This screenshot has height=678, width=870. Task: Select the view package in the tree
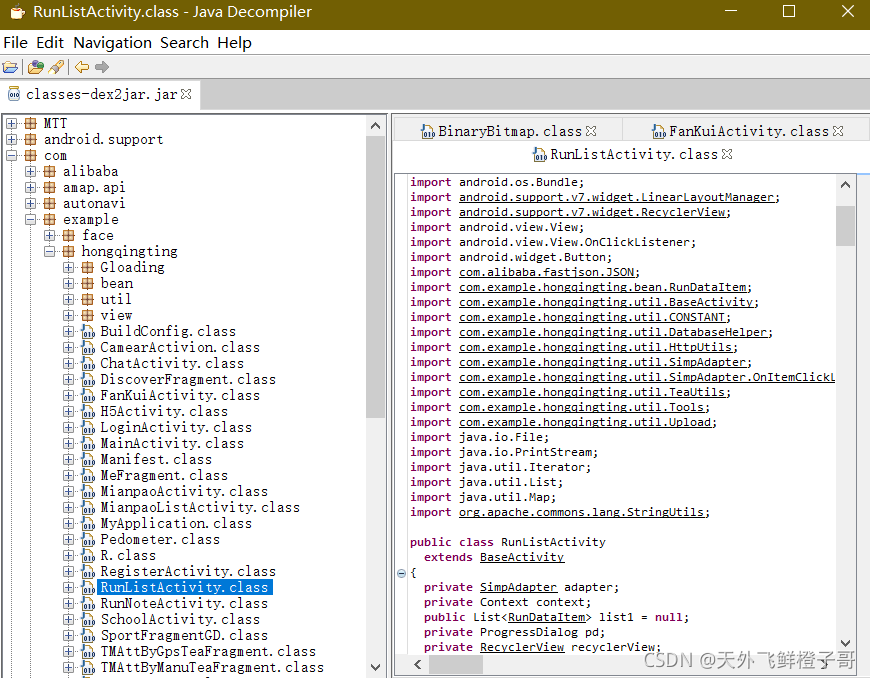(x=116, y=316)
